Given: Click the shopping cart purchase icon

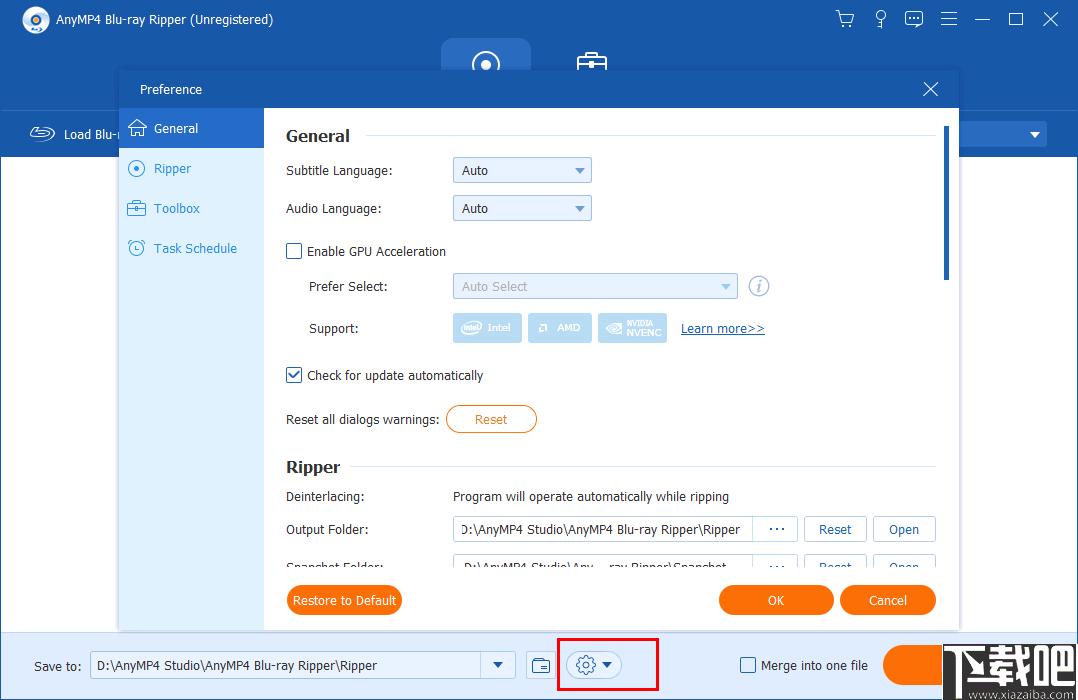Looking at the screenshot, I should pos(845,19).
